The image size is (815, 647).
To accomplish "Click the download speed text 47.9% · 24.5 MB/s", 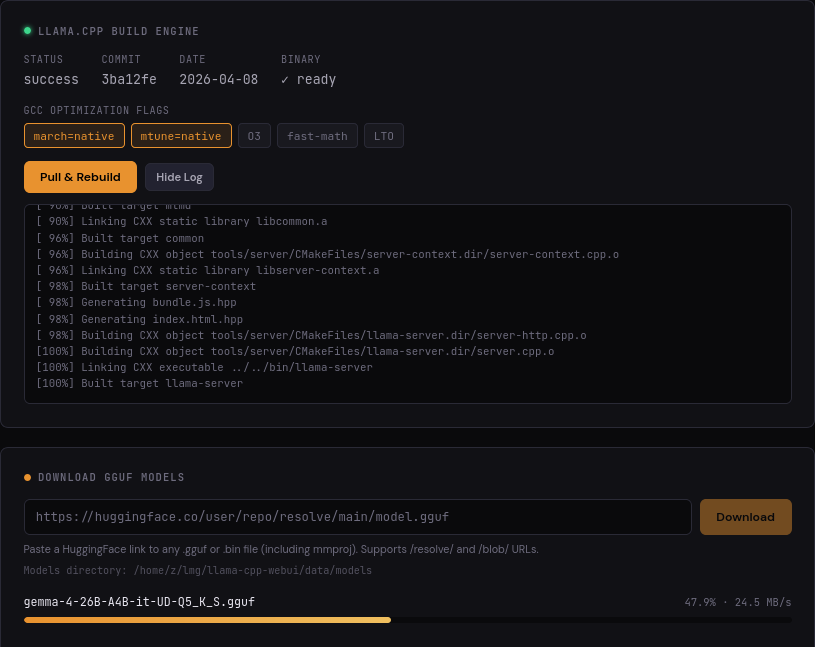I will (x=738, y=602).
